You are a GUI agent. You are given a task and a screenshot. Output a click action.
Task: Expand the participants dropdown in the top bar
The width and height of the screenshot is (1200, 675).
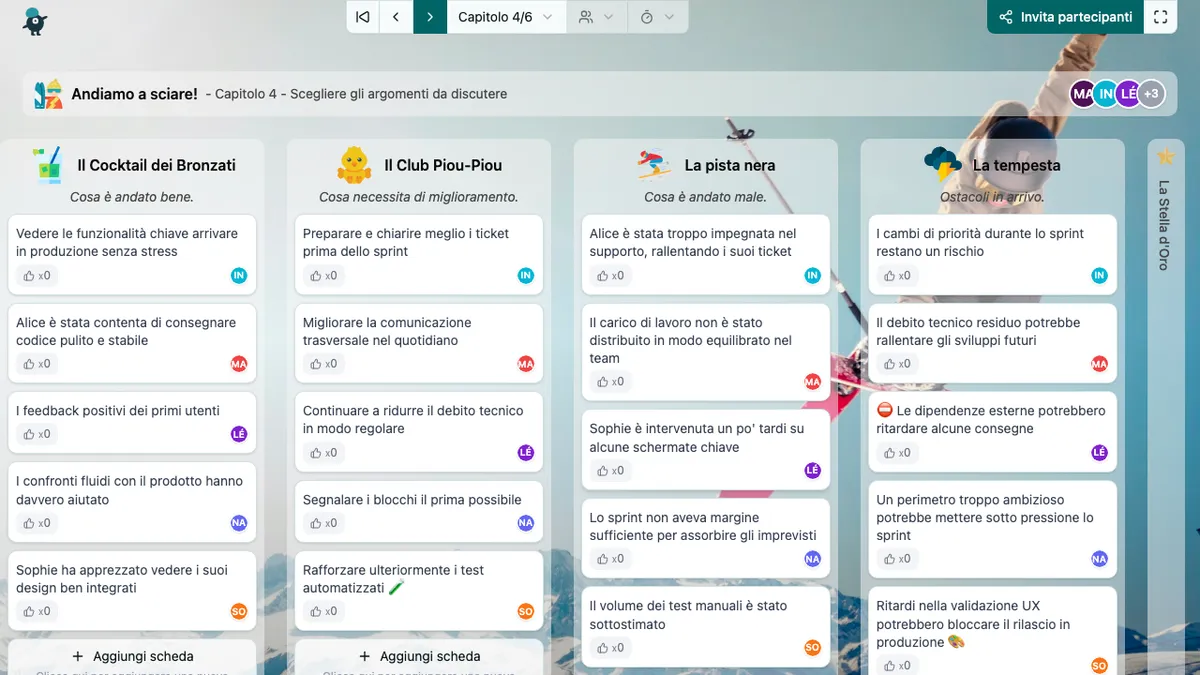pos(596,17)
